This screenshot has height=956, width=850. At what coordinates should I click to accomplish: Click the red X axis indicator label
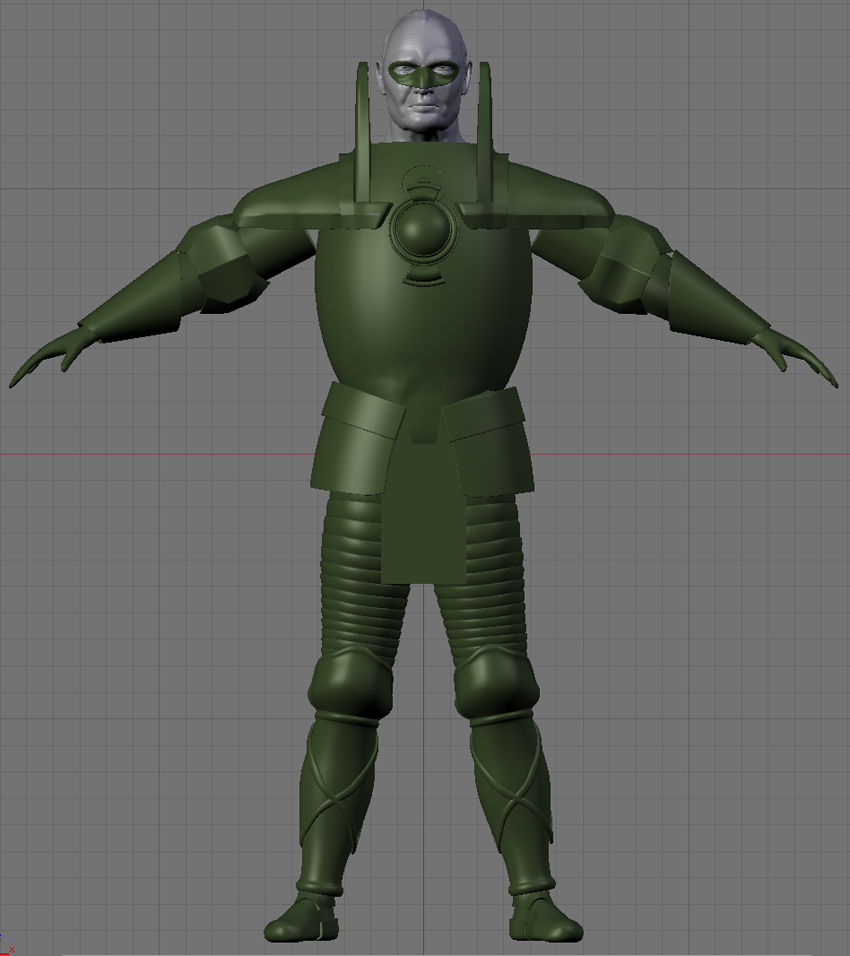coord(12,950)
